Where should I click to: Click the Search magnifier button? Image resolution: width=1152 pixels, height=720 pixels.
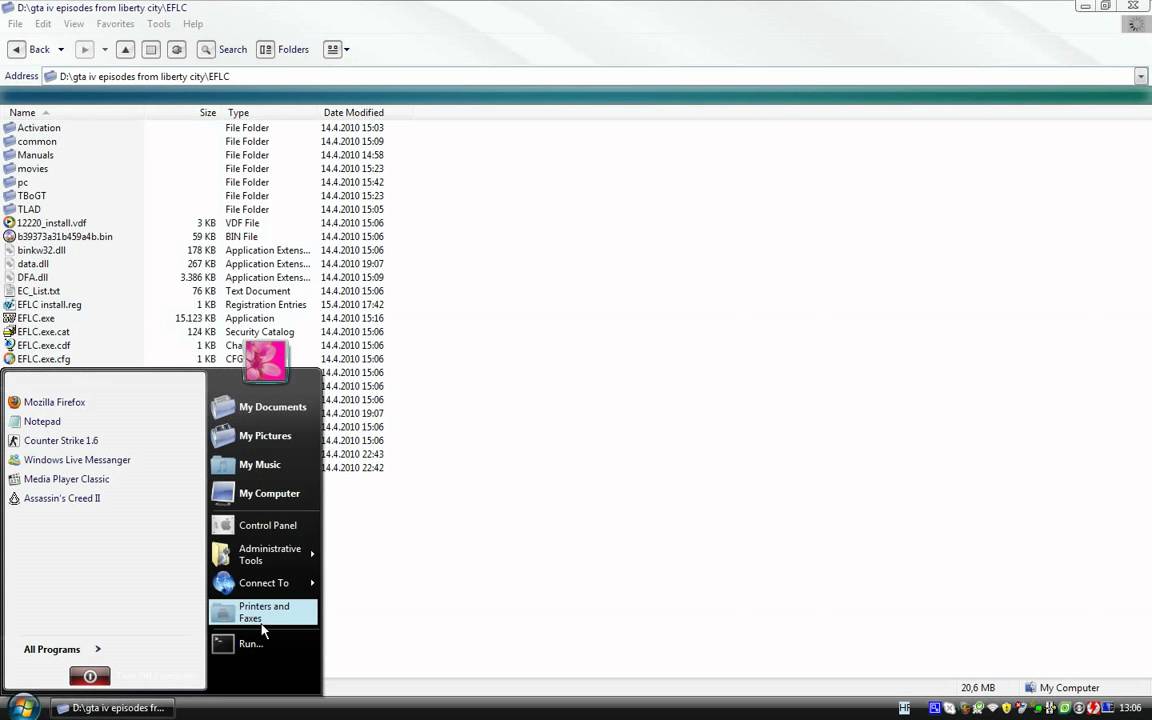coord(206,49)
